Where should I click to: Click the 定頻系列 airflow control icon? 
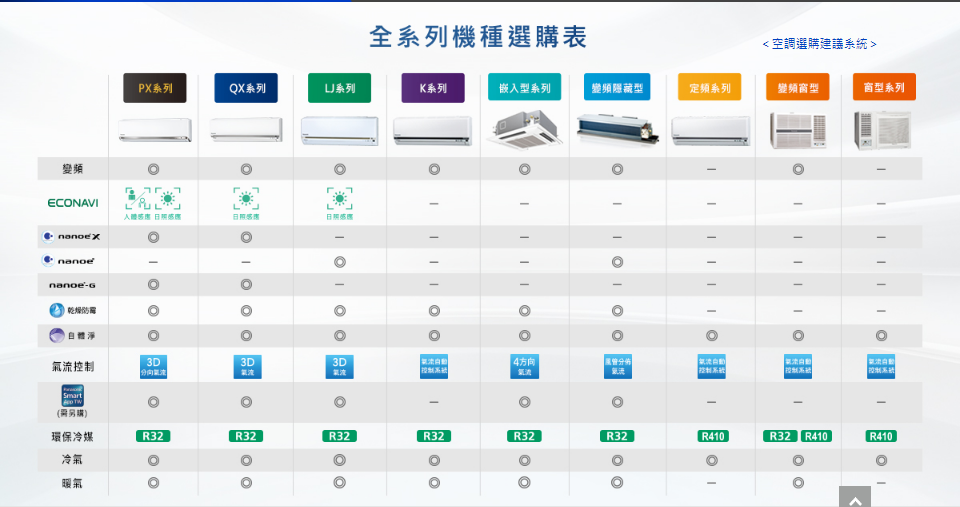[x=711, y=366]
